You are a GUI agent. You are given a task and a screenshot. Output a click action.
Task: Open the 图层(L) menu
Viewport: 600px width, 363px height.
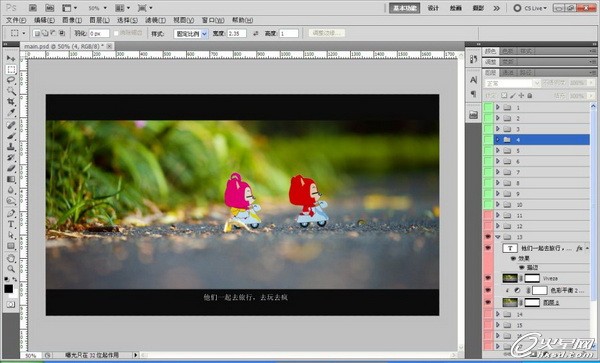click(x=99, y=20)
